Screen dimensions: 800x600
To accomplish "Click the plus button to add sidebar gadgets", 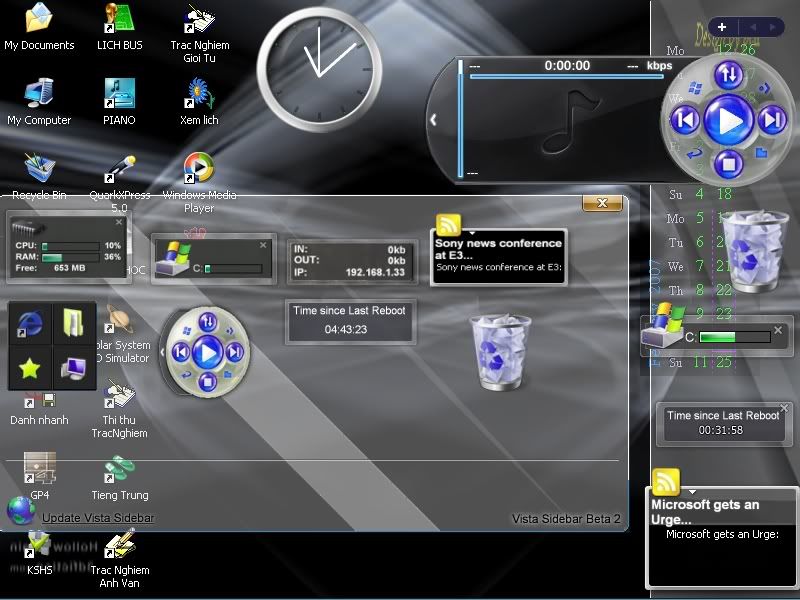I will (722, 27).
